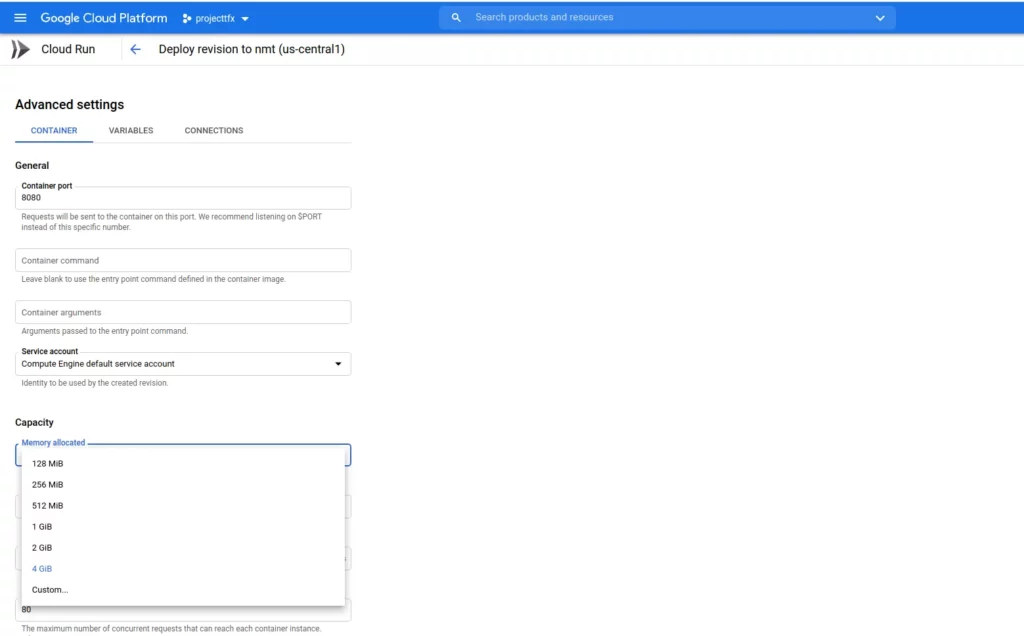The image size is (1024, 636).
Task: Click the Google Cloud Platform logo text
Action: 104,18
